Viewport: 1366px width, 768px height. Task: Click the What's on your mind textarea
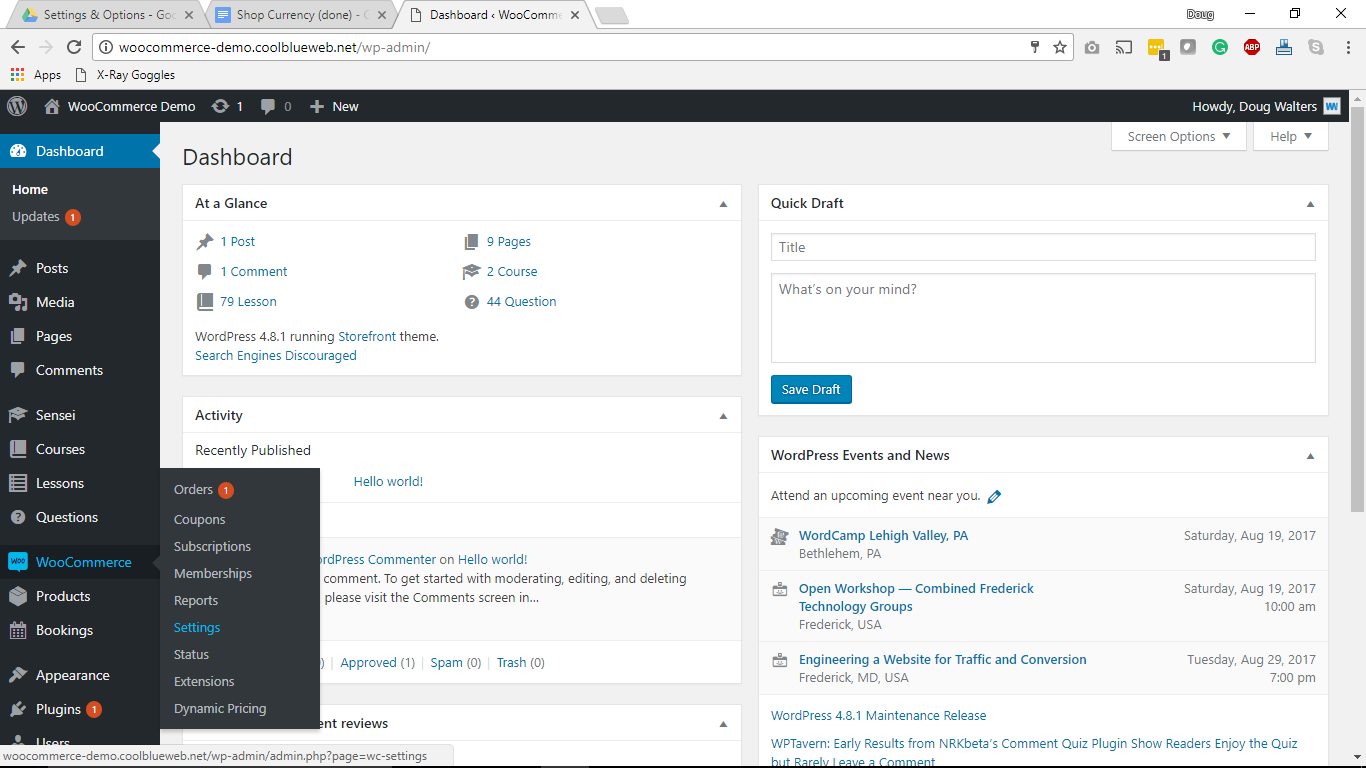click(x=1043, y=318)
